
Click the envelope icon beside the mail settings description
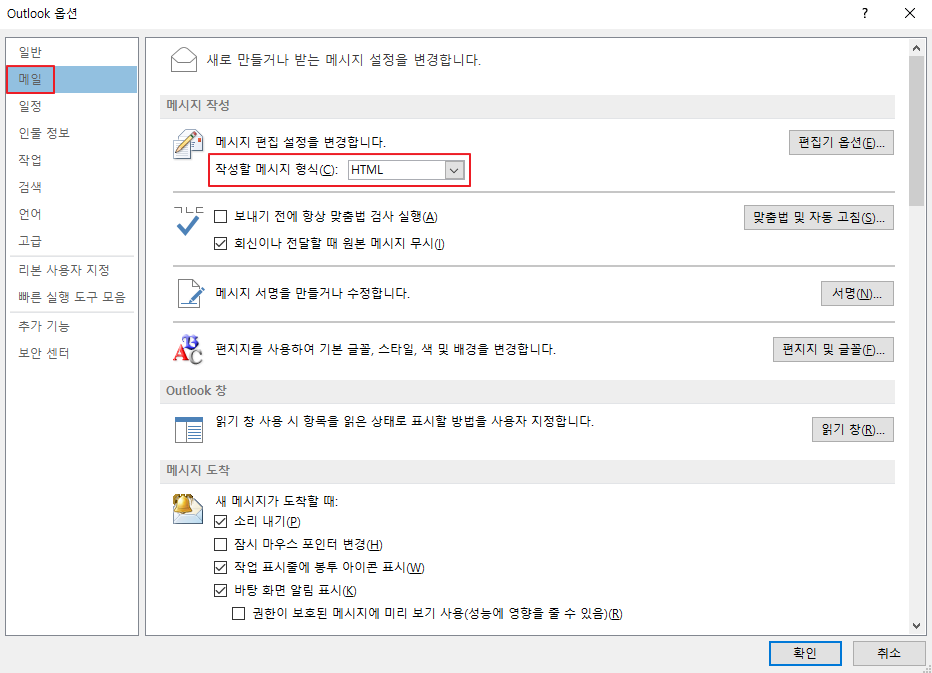(x=184, y=59)
